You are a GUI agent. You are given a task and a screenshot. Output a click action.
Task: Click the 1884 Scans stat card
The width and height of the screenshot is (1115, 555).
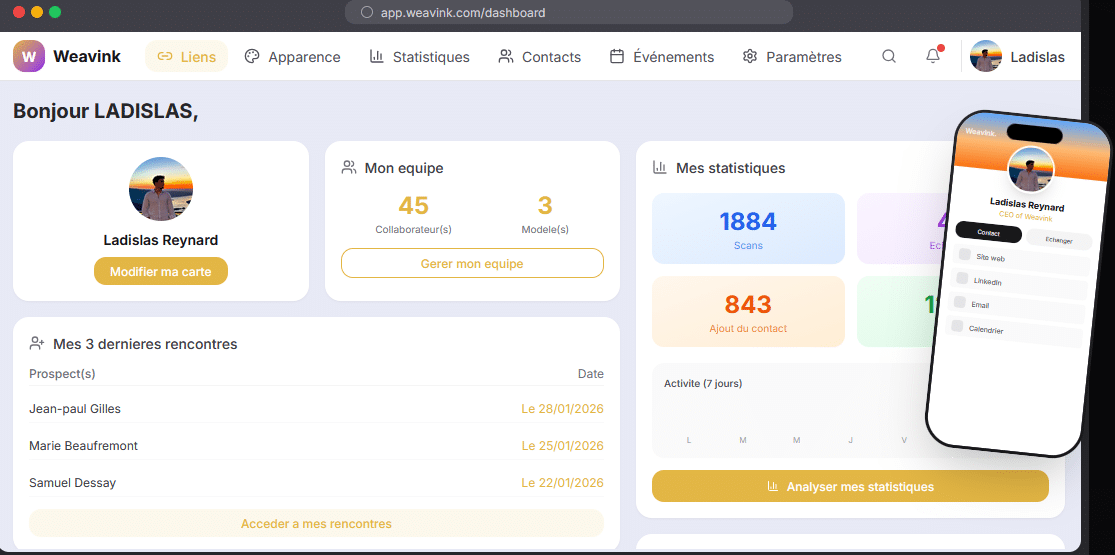(x=748, y=228)
